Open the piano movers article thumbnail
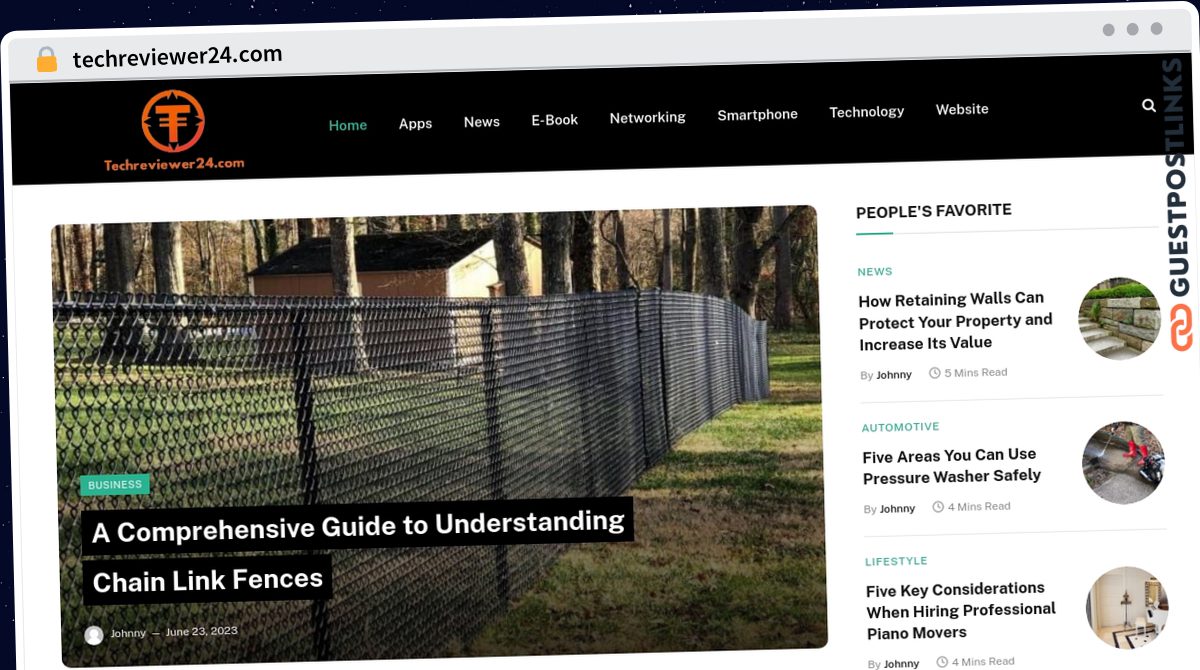Image resolution: width=1200 pixels, height=670 pixels. coord(1127,608)
